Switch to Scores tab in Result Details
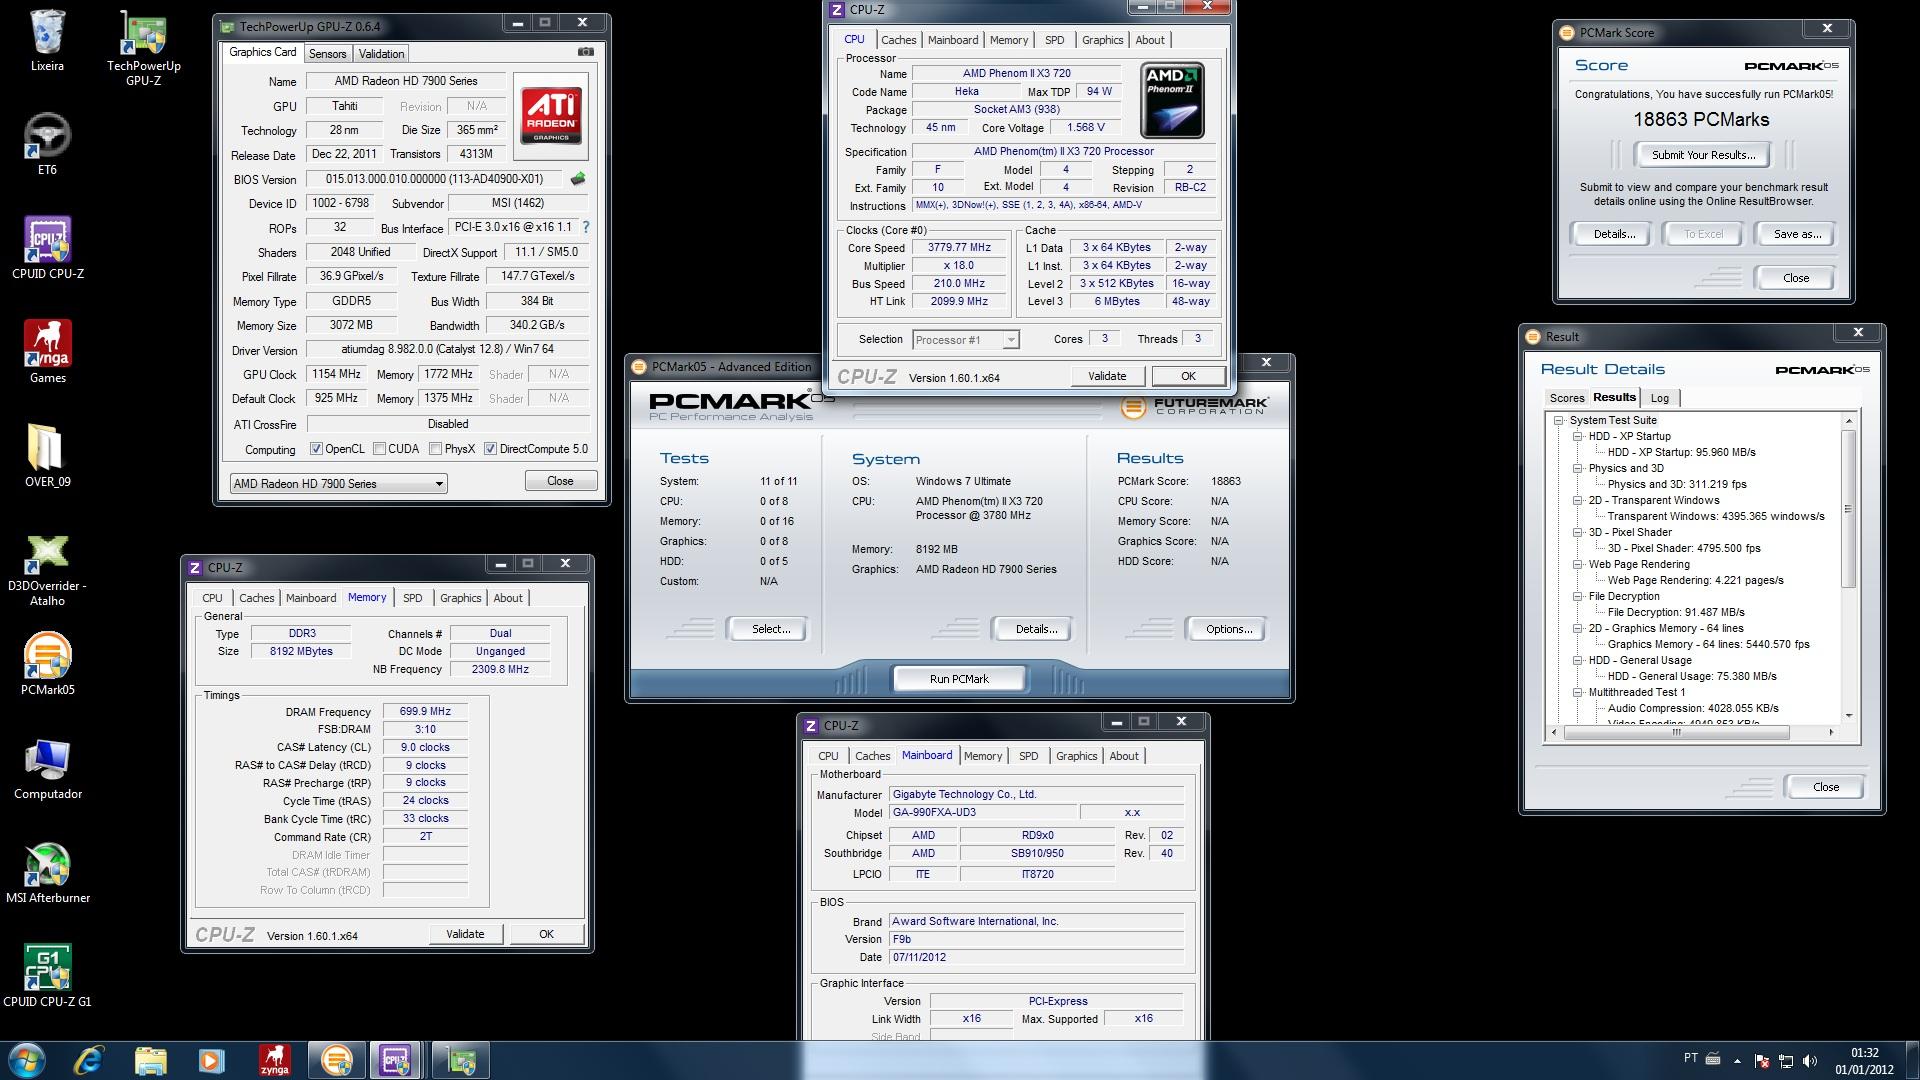This screenshot has width=1920, height=1080. click(x=1567, y=398)
